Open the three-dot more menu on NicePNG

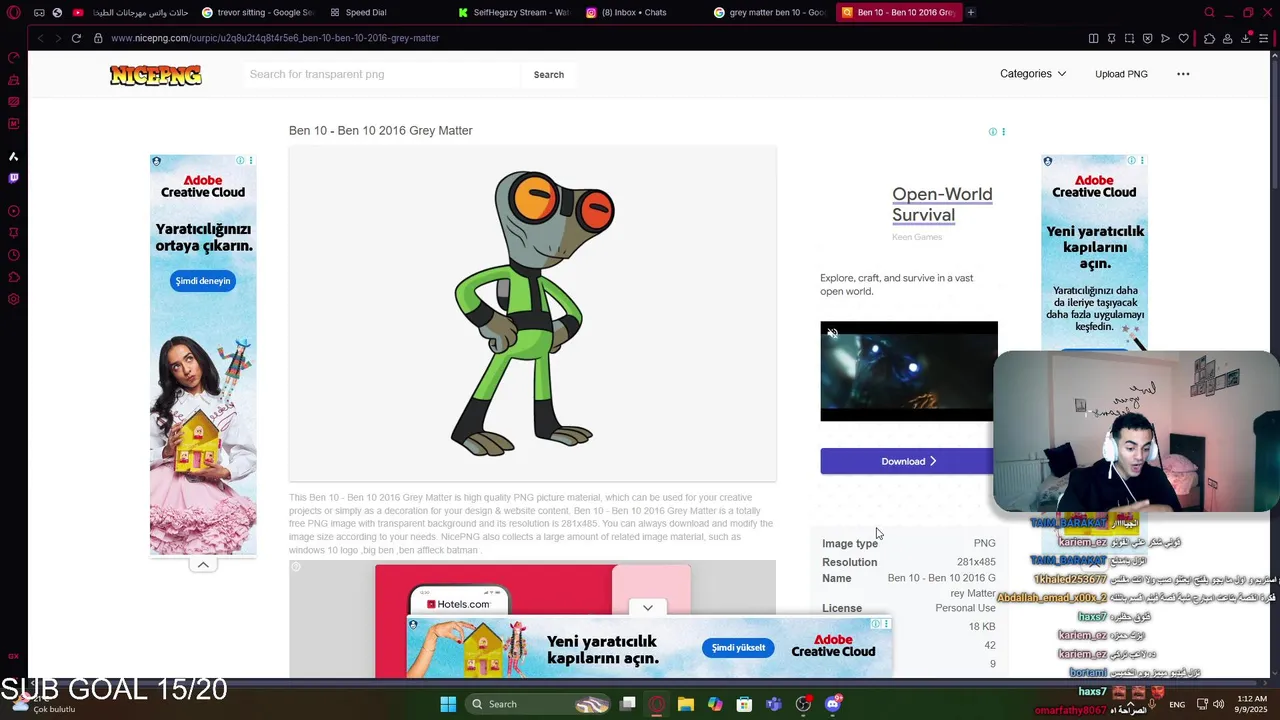point(1183,74)
